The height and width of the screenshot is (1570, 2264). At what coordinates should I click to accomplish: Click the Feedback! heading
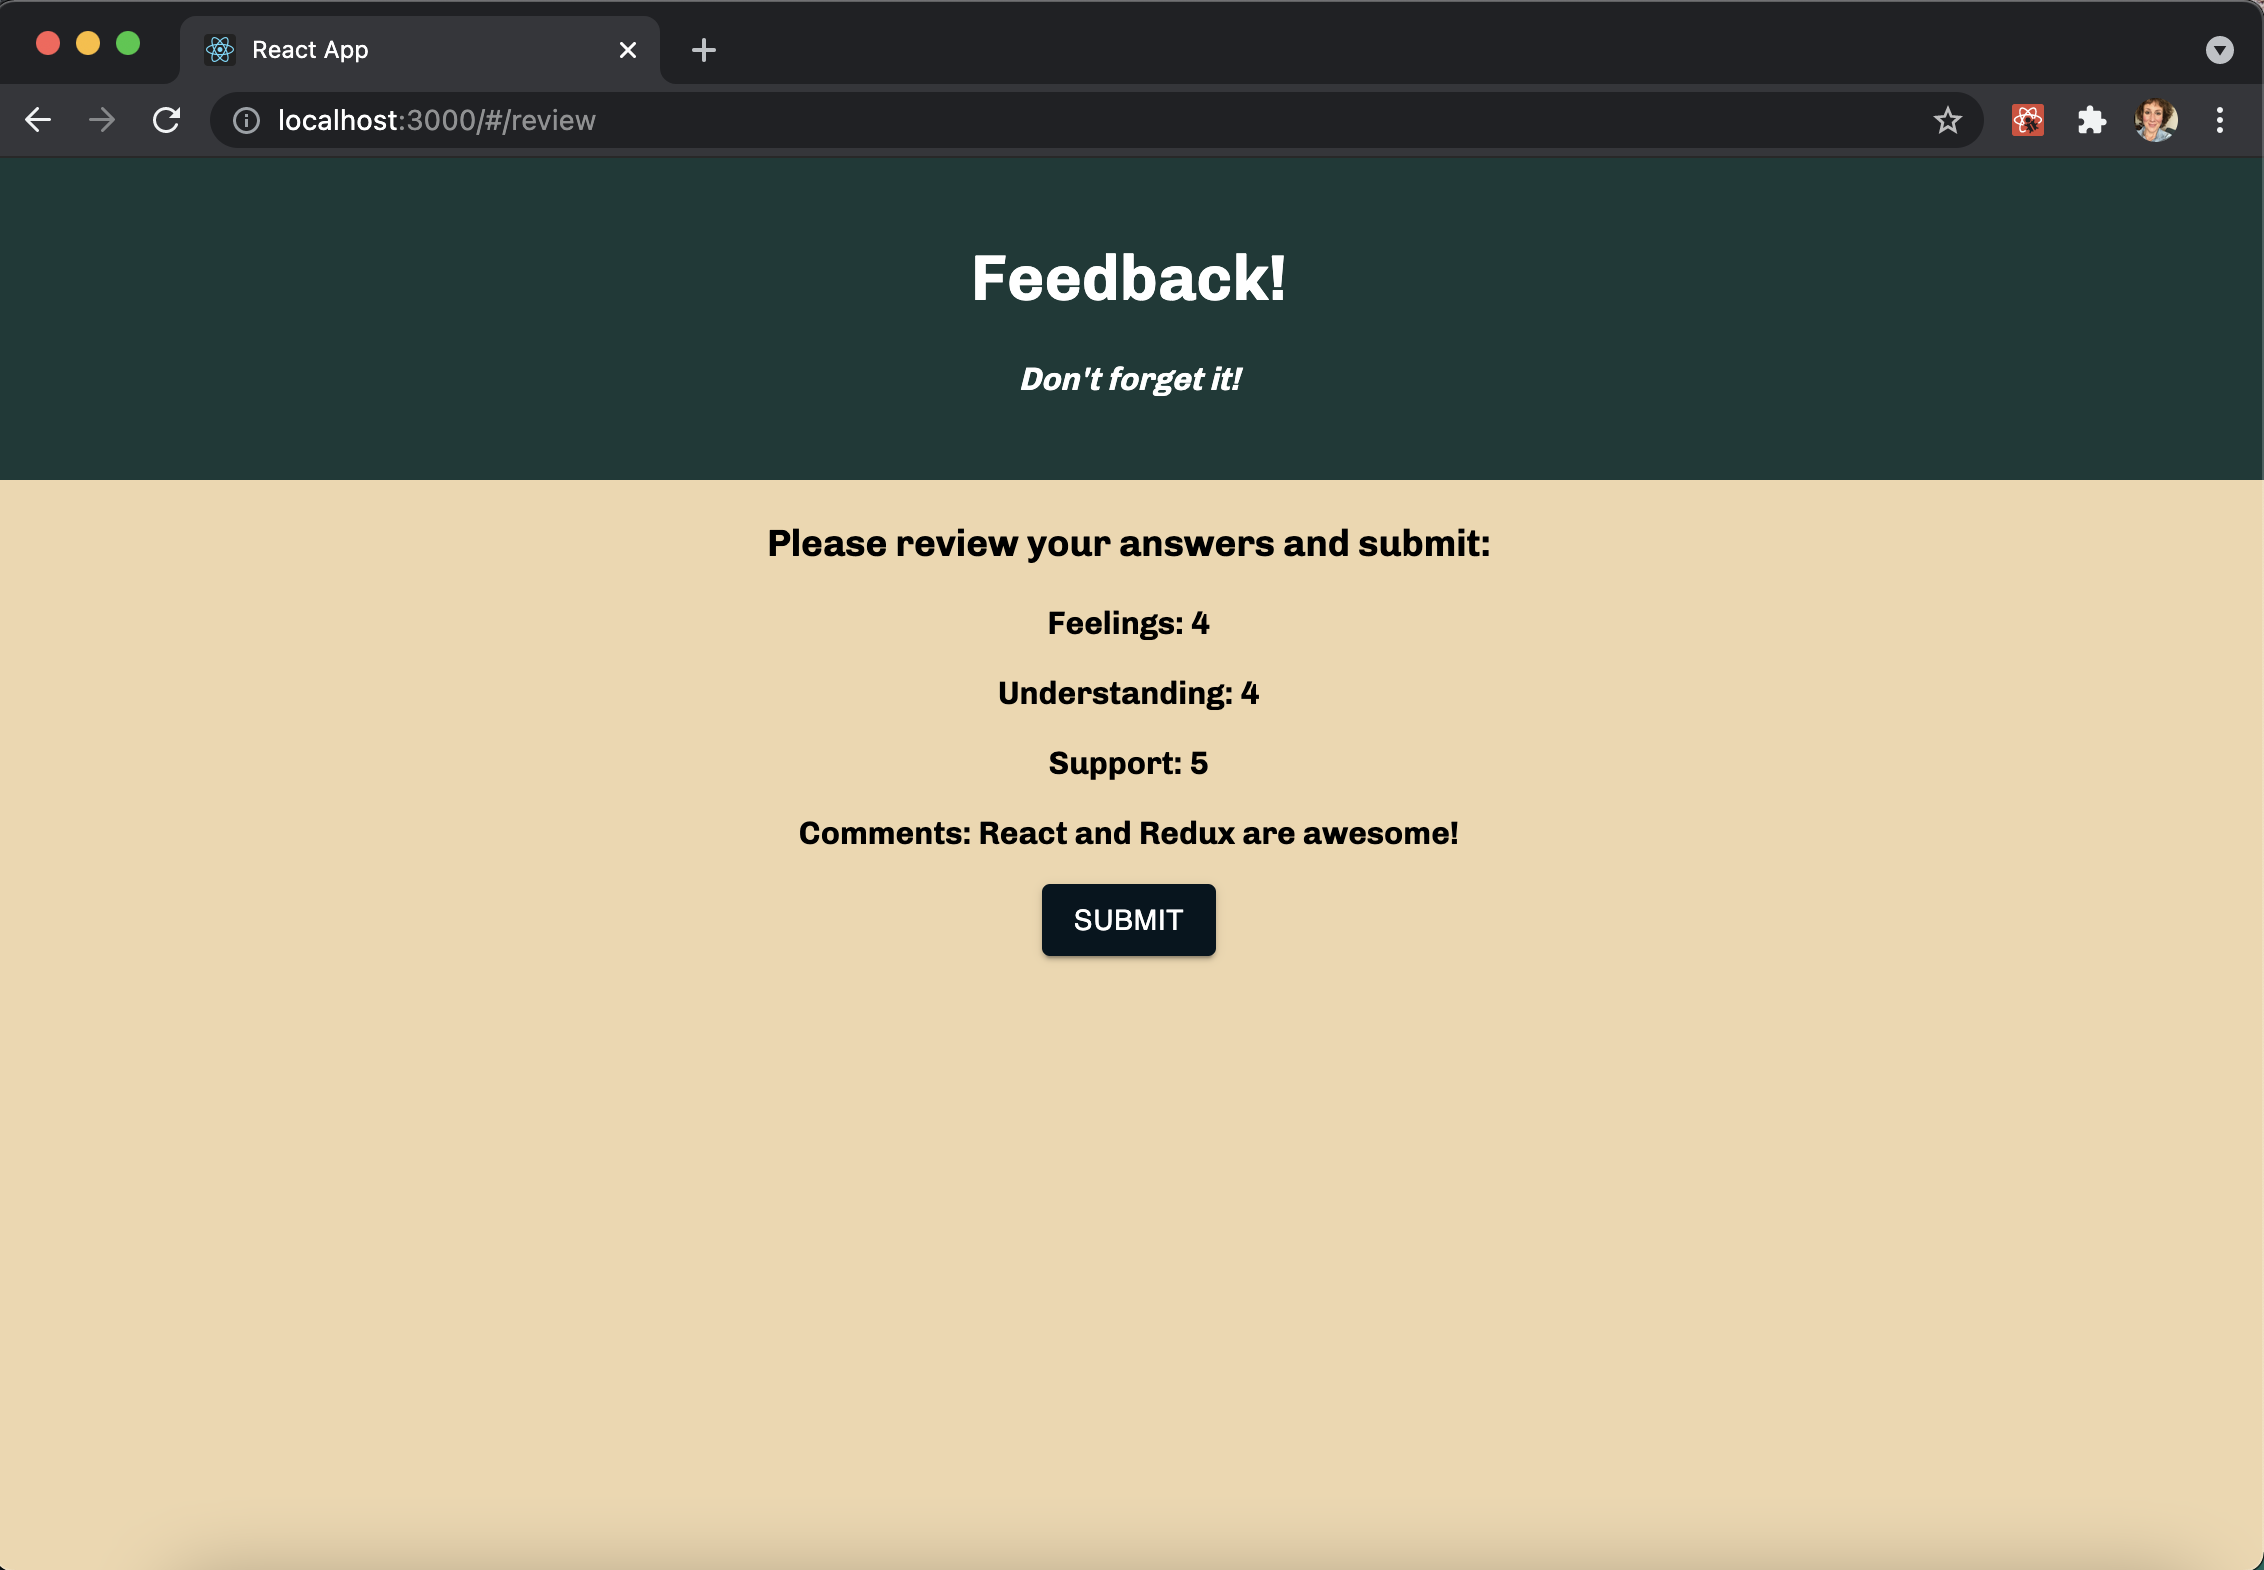(1128, 278)
